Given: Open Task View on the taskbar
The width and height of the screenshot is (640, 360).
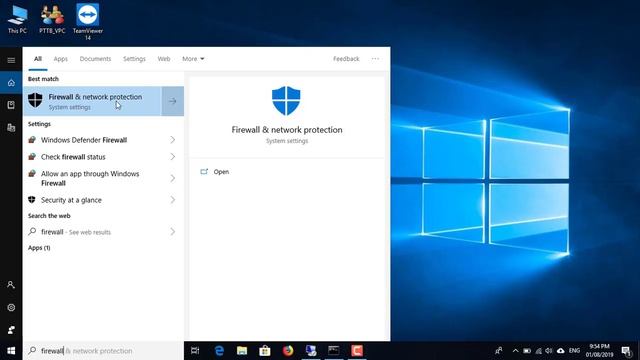Looking at the screenshot, I should point(195,351).
